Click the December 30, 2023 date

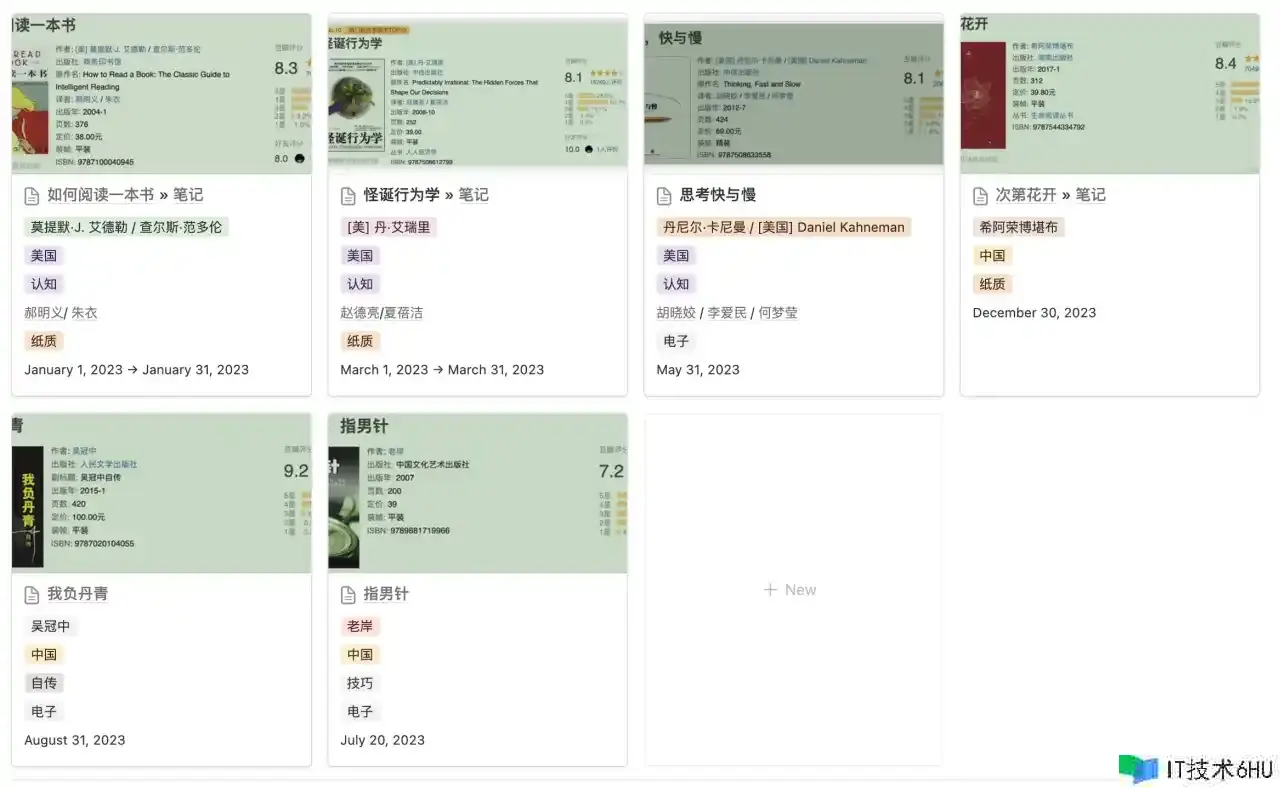click(x=1034, y=313)
